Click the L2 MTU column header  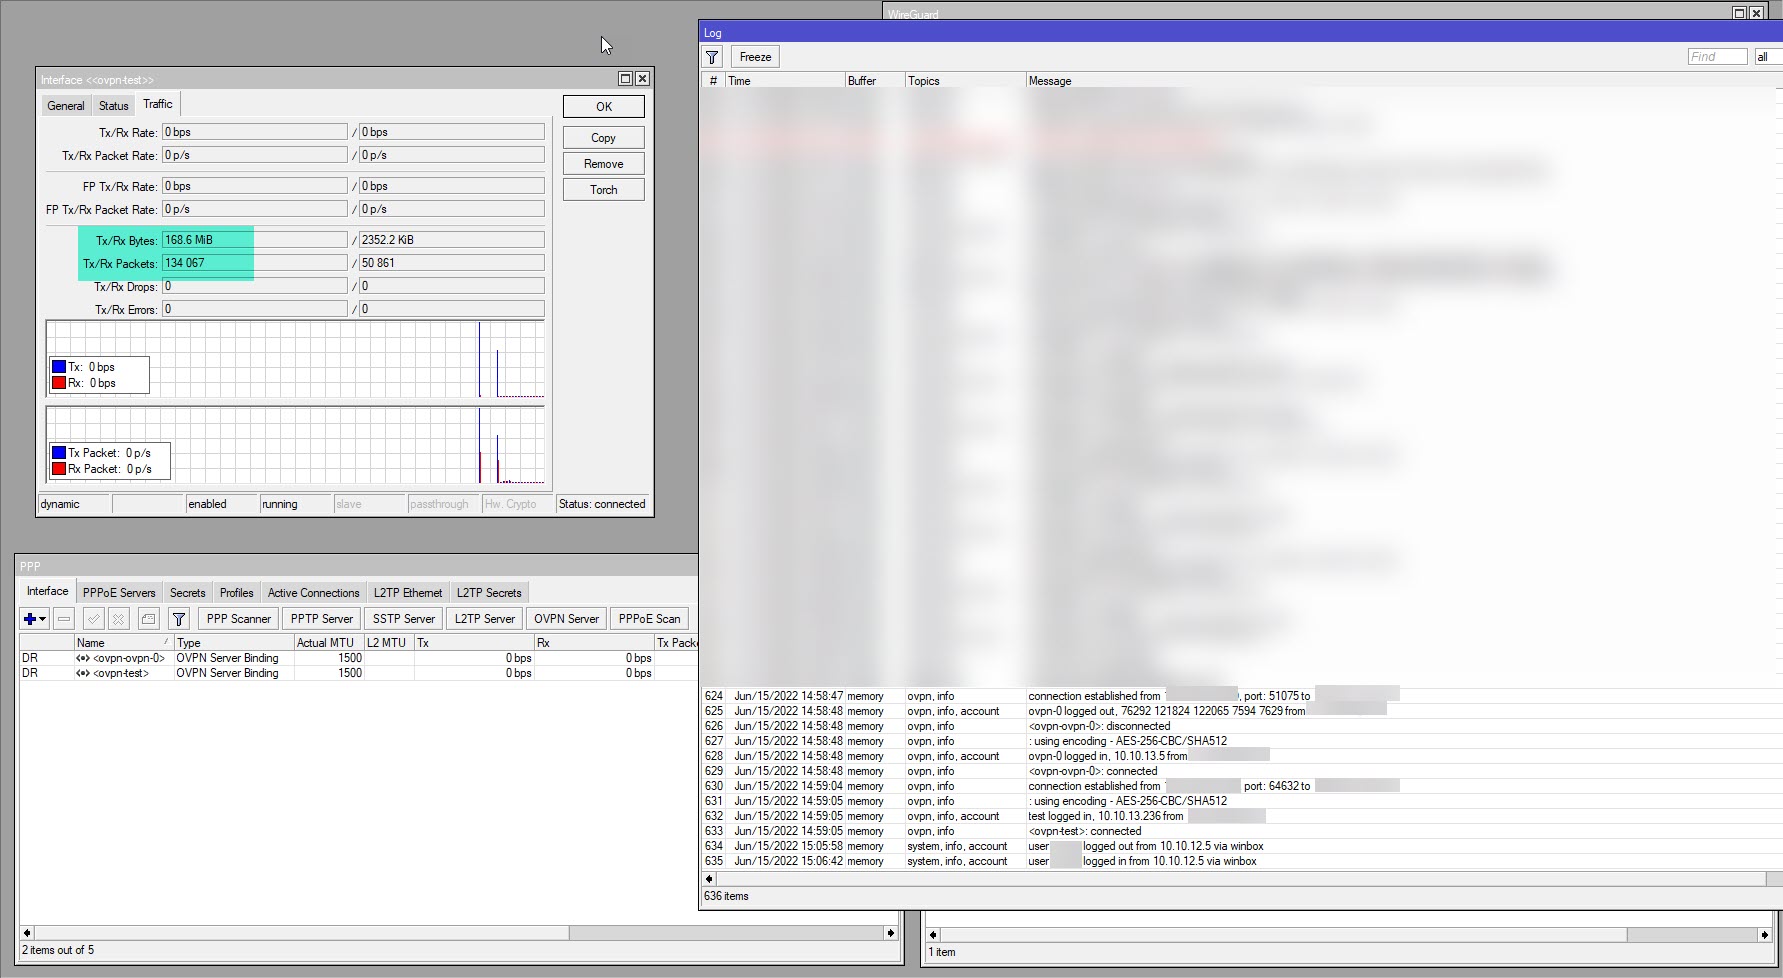tap(388, 643)
